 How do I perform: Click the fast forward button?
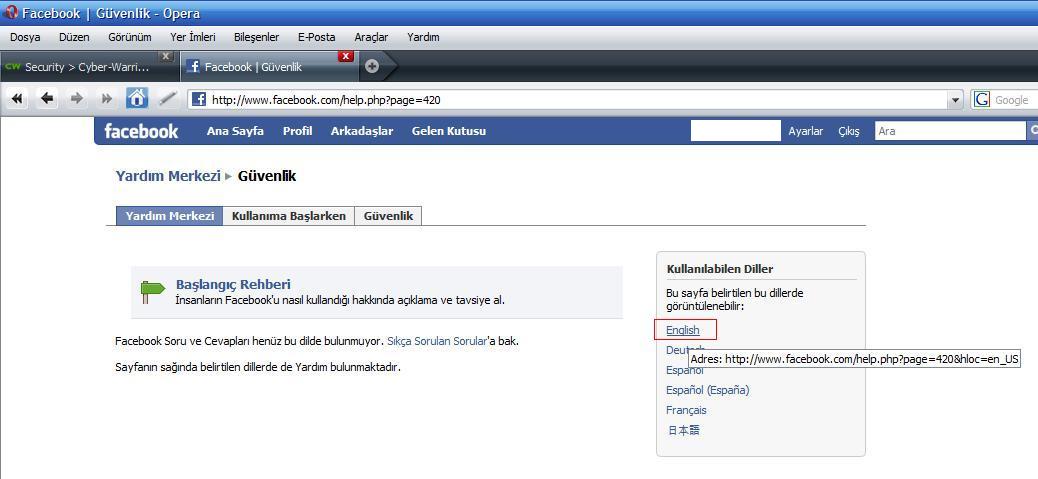107,99
